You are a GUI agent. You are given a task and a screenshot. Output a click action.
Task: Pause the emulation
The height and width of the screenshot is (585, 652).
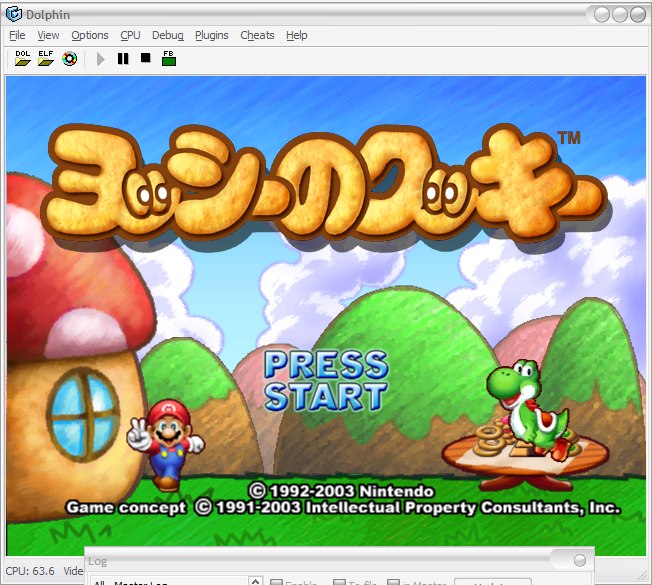point(123,59)
